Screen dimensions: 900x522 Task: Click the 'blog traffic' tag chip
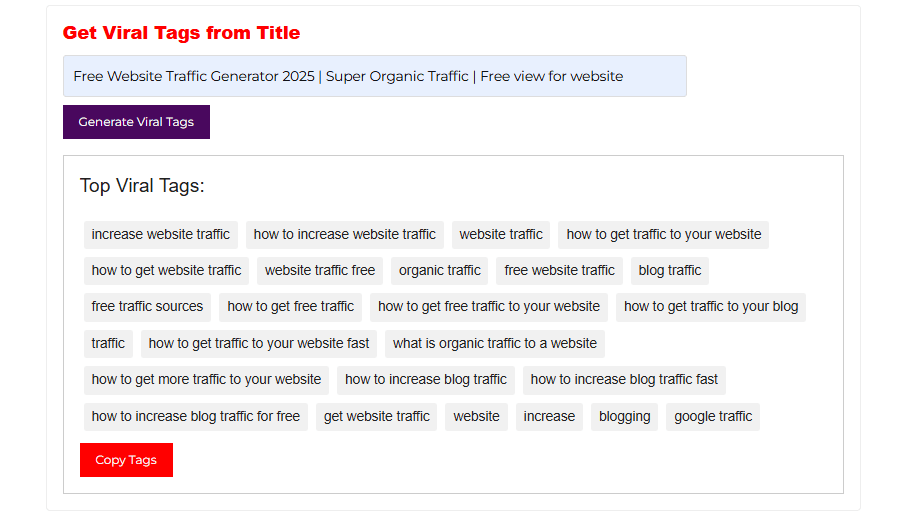(670, 270)
